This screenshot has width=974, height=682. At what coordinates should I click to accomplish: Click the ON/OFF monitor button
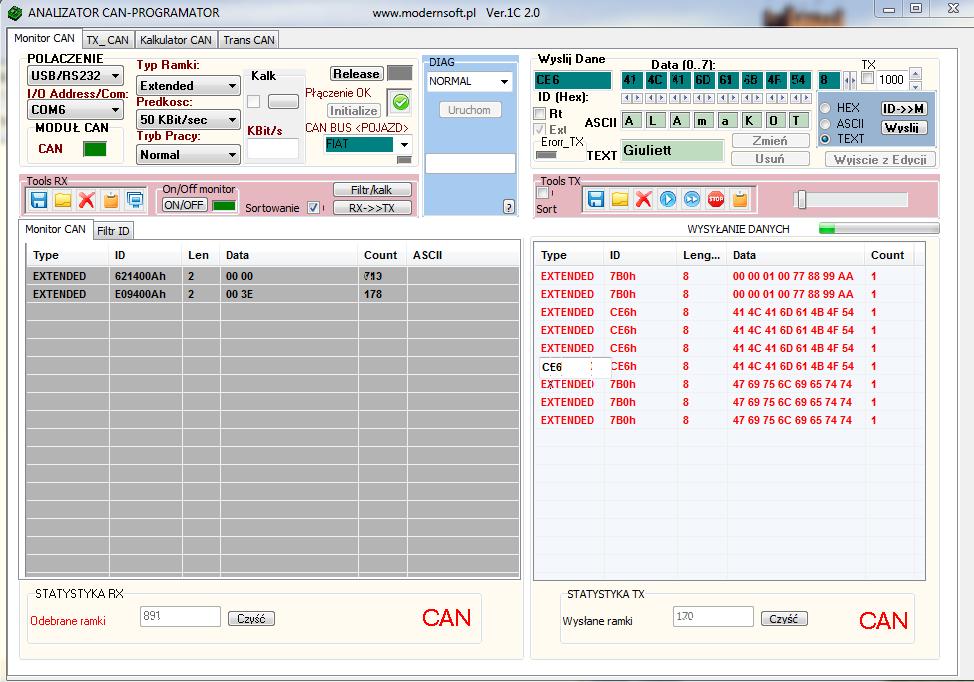184,205
